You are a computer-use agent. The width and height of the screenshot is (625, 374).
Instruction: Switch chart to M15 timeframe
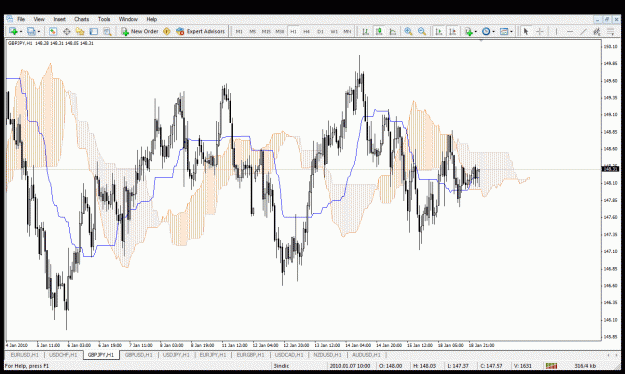(266, 31)
